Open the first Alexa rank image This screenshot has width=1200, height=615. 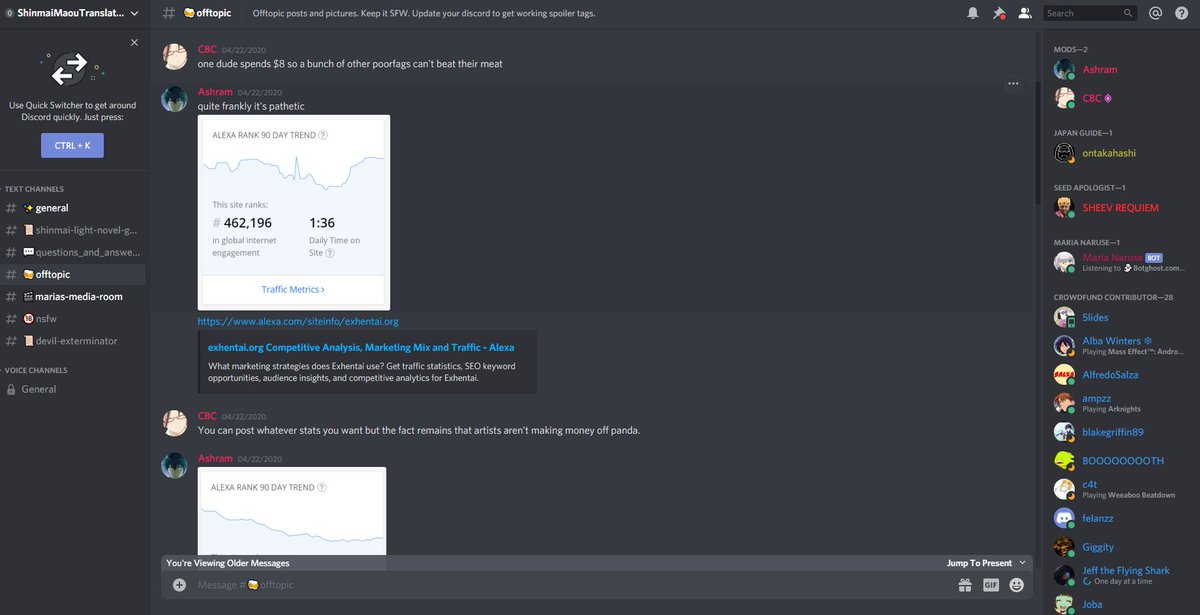[294, 212]
